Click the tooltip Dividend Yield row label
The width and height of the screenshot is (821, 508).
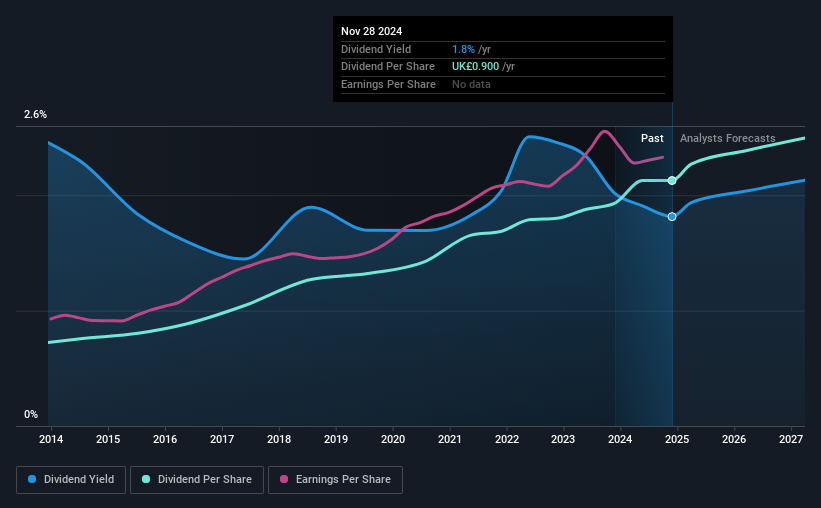pos(376,49)
